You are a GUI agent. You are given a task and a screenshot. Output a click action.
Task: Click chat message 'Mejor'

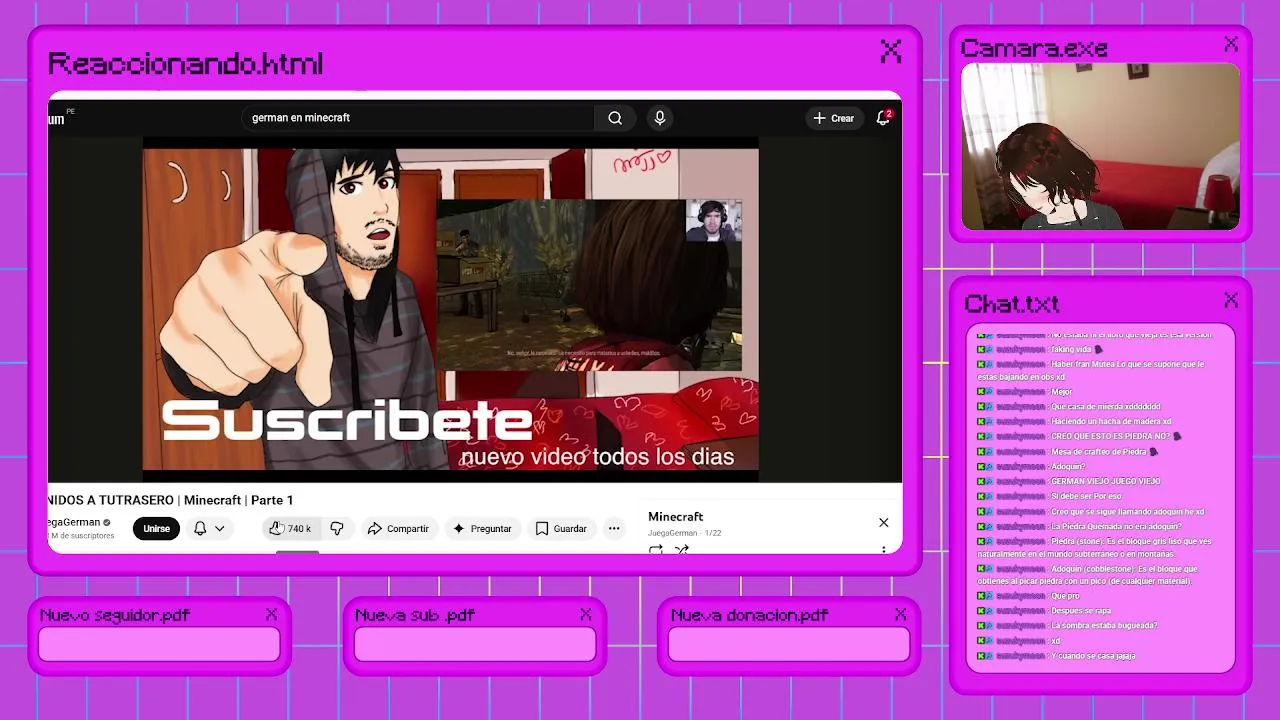pos(1061,392)
